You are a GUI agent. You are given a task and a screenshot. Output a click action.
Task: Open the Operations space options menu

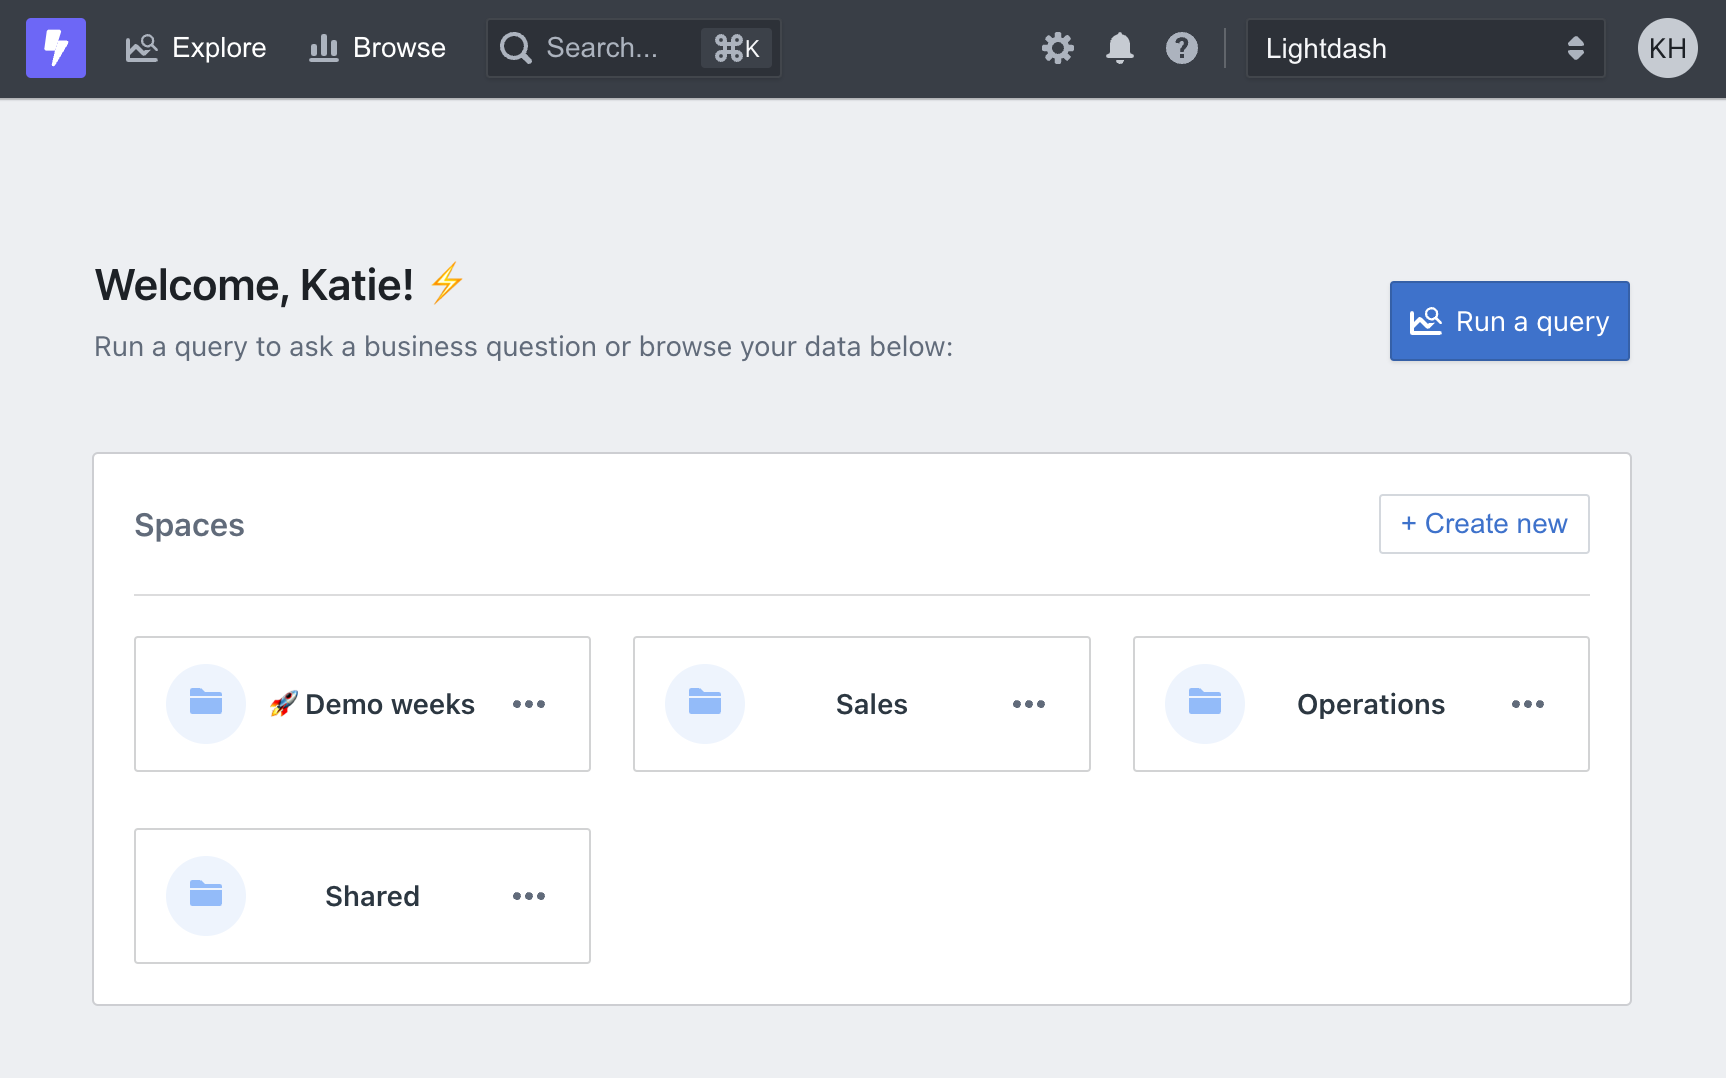click(x=1528, y=704)
